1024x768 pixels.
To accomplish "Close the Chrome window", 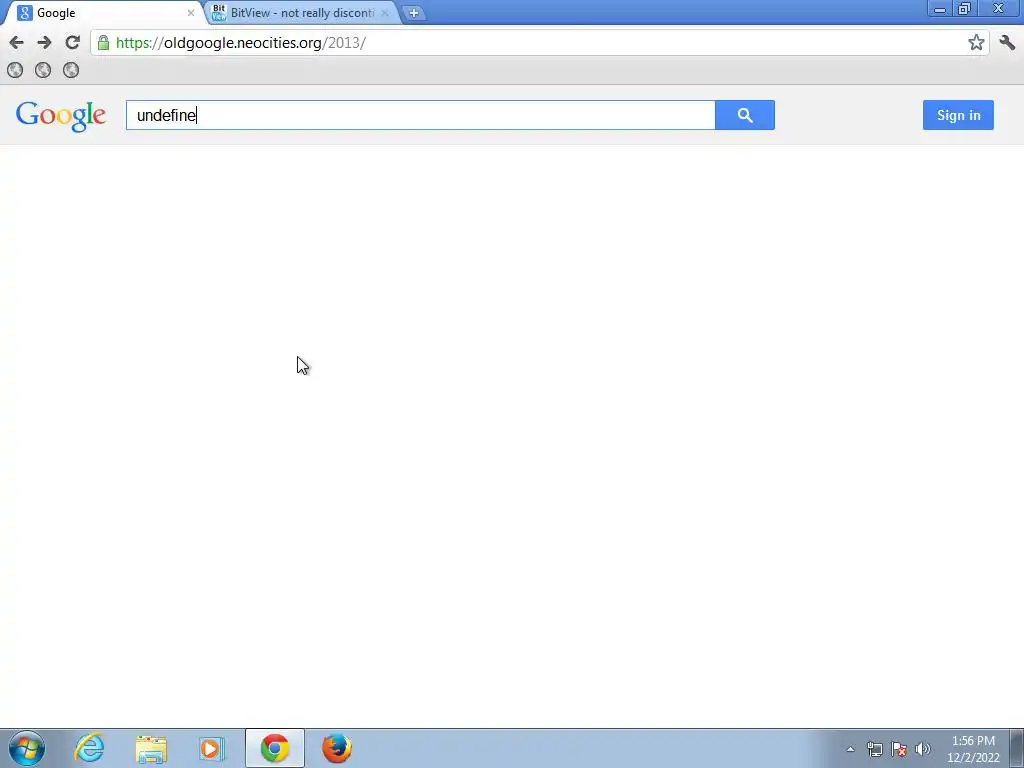I will coord(999,9).
